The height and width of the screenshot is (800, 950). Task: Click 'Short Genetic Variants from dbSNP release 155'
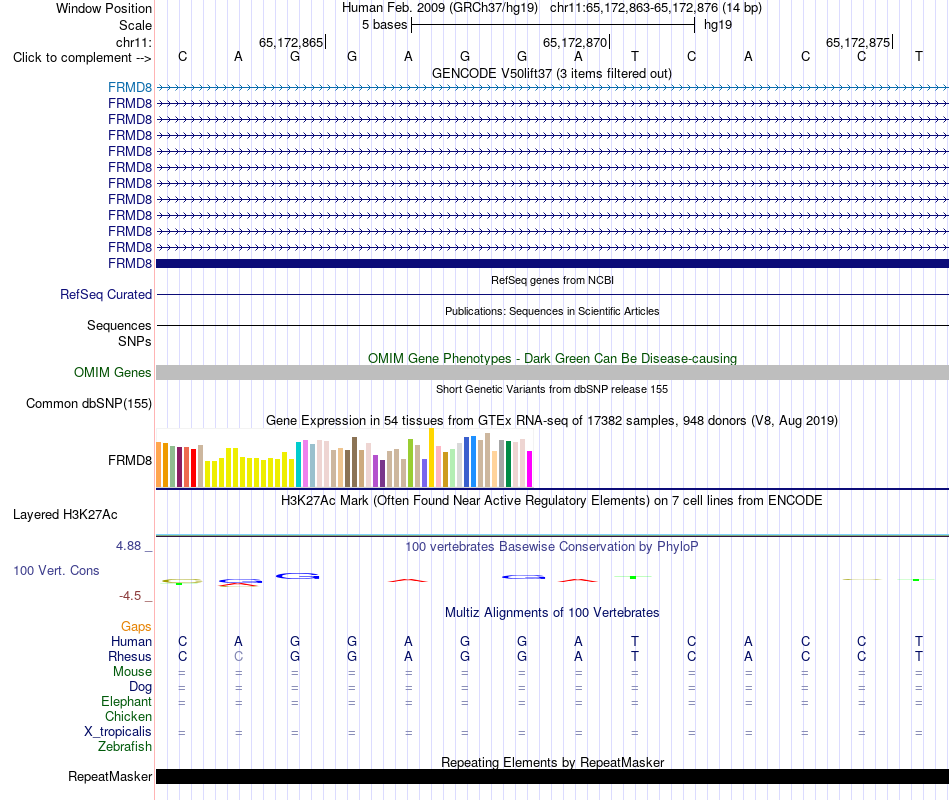[552, 389]
